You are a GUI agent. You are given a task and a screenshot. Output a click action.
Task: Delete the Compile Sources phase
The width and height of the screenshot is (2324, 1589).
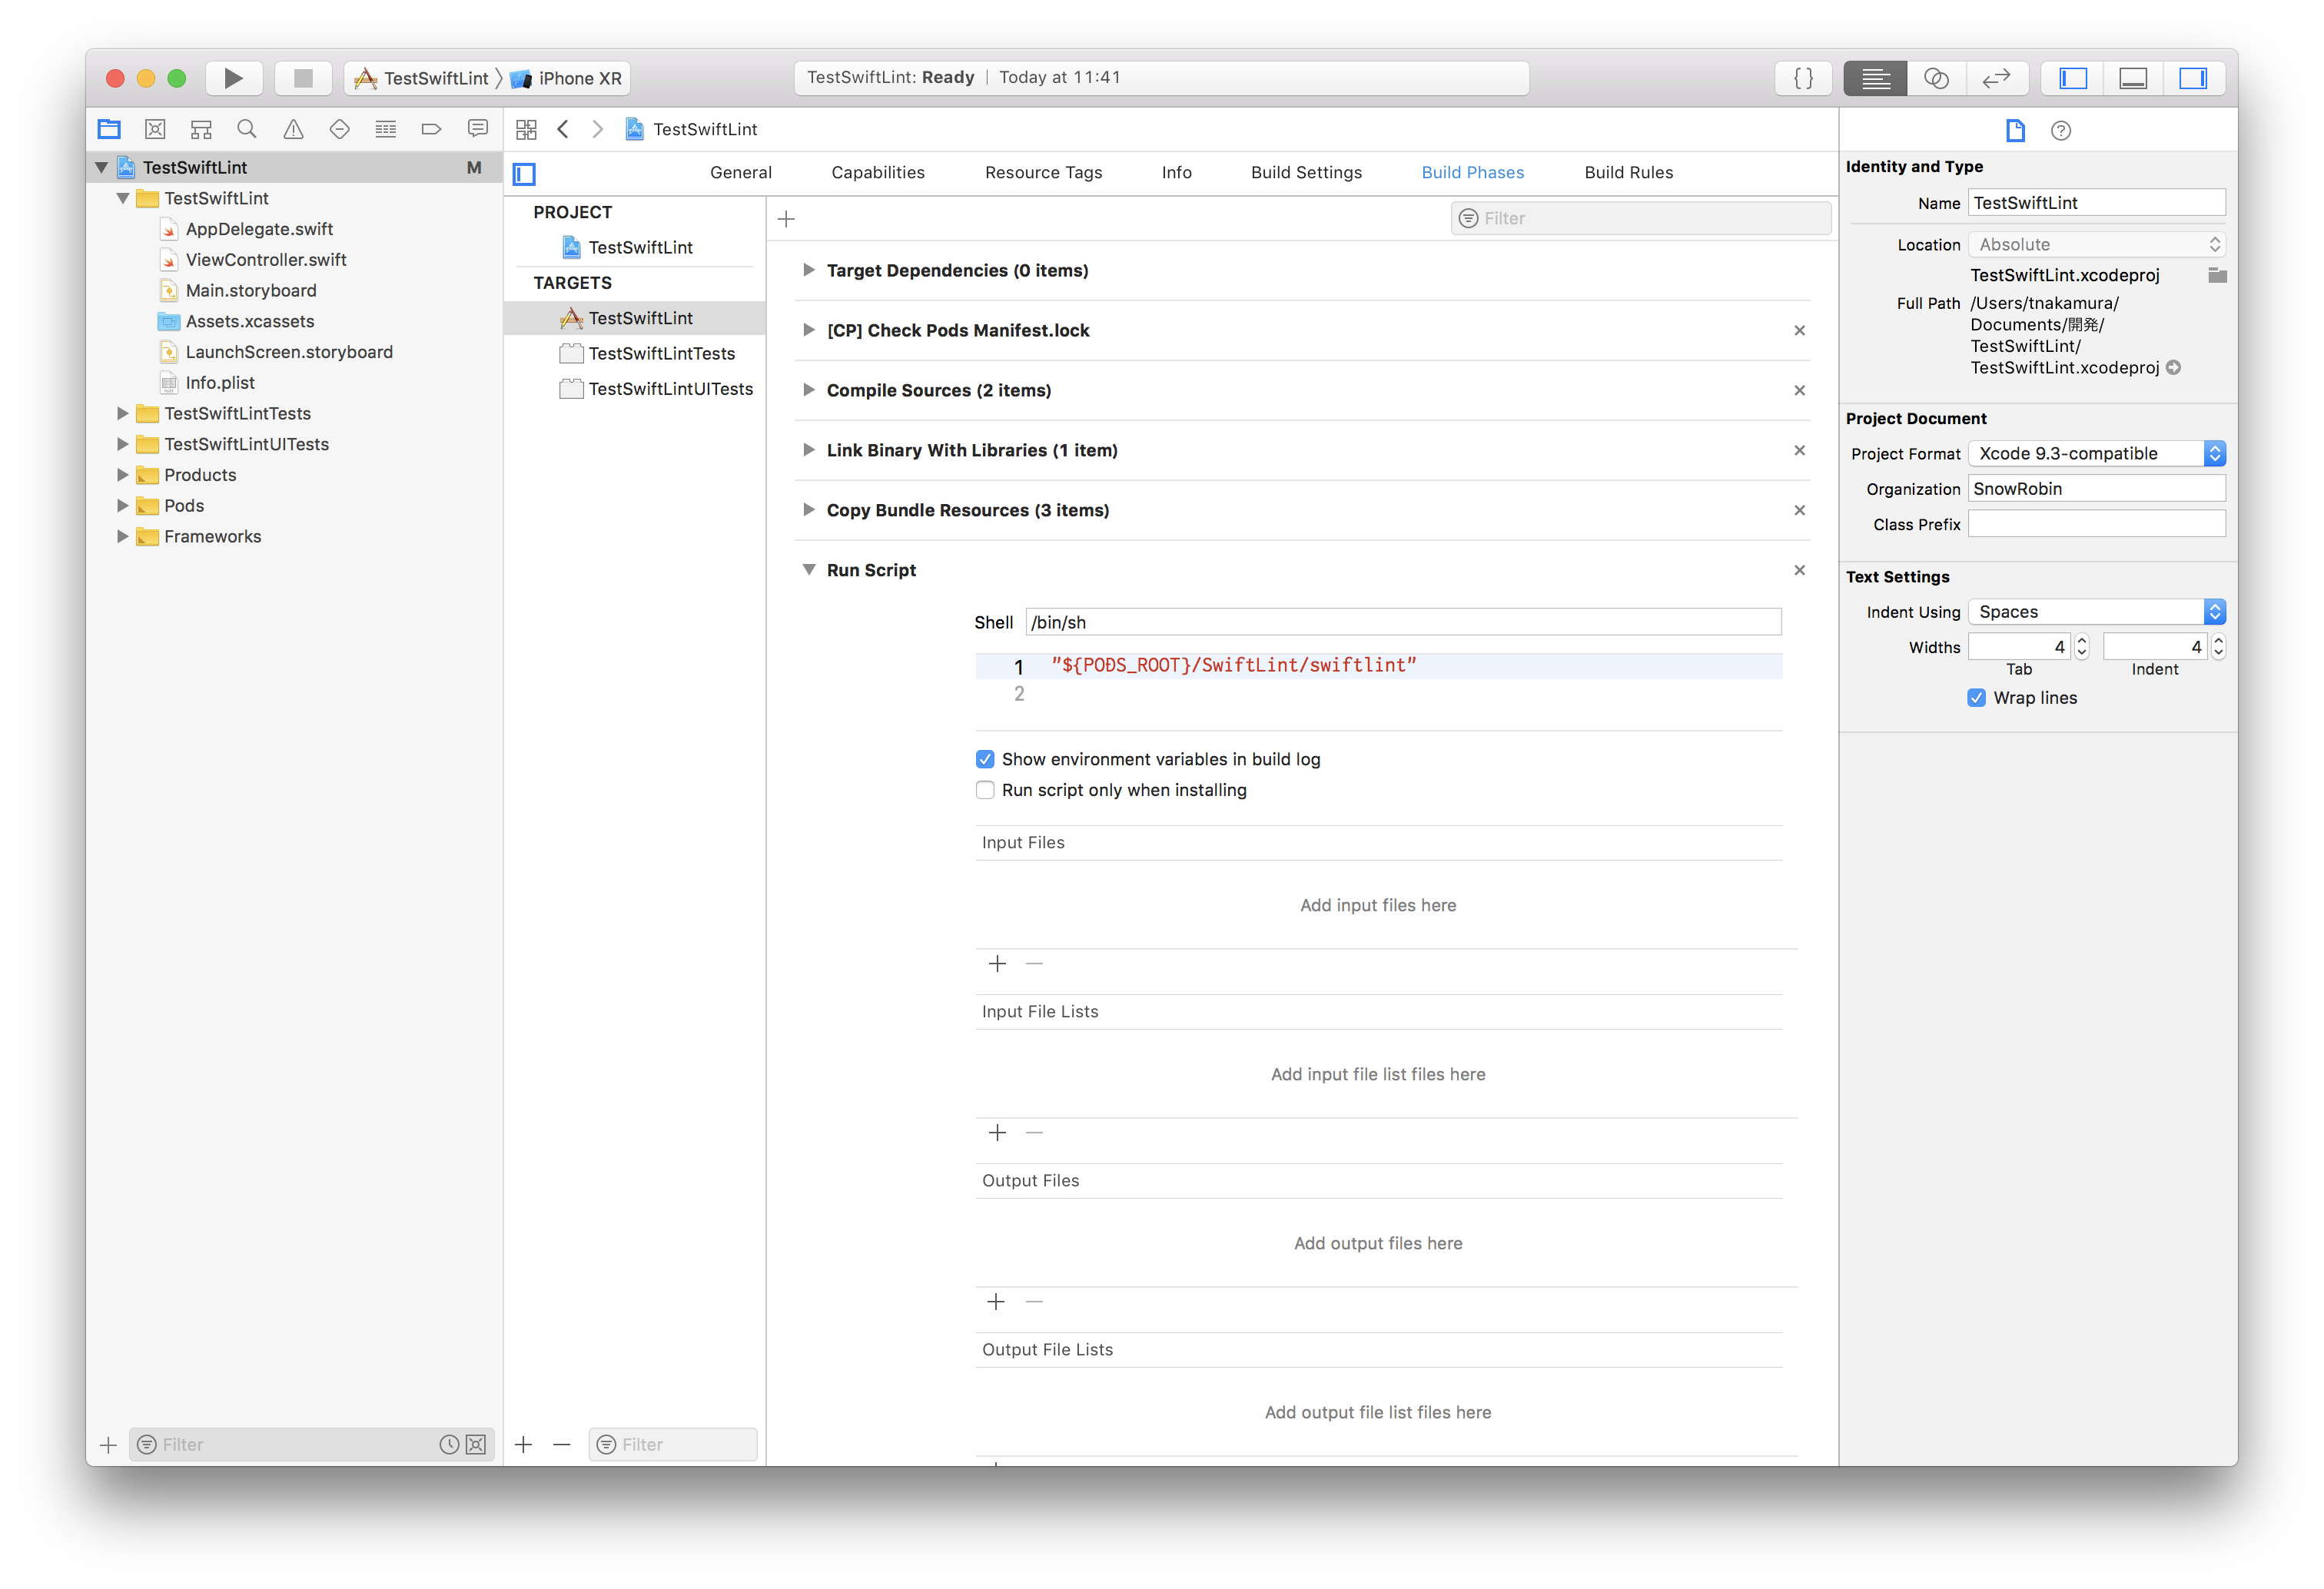pos(1799,390)
